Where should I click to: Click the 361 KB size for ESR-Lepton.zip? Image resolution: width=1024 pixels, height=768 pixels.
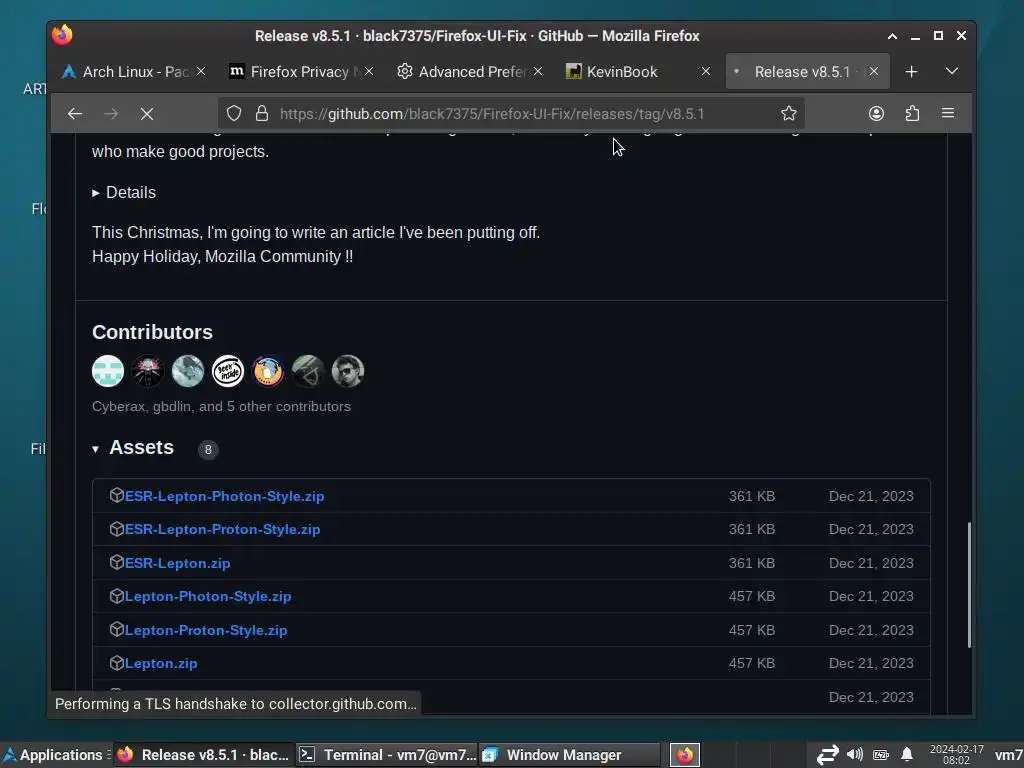tap(752, 563)
